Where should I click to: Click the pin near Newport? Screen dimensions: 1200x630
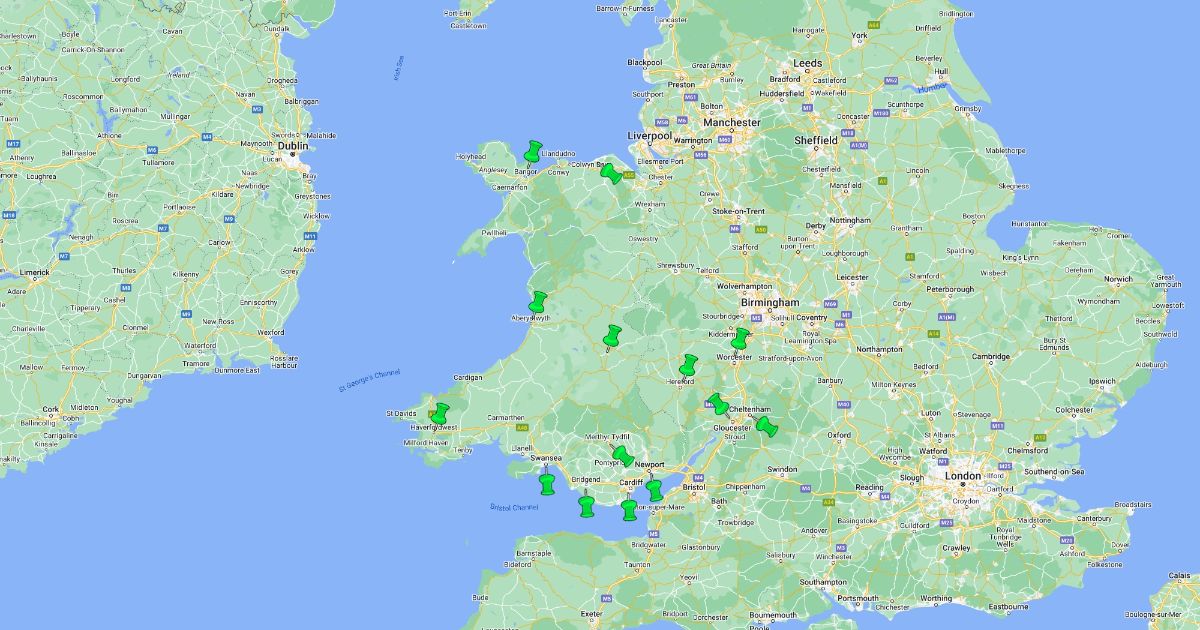[x=654, y=489]
